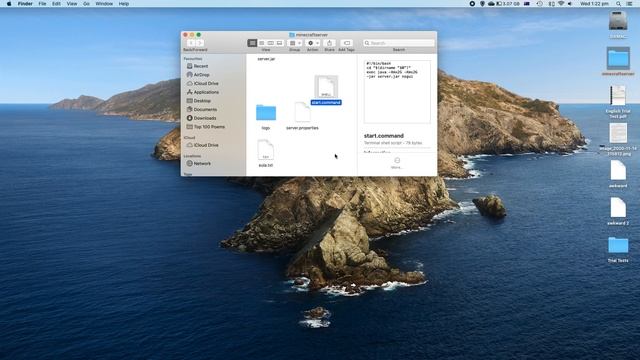Select the image png file on desktop
This screenshot has width=640, height=360.
pos(618,133)
